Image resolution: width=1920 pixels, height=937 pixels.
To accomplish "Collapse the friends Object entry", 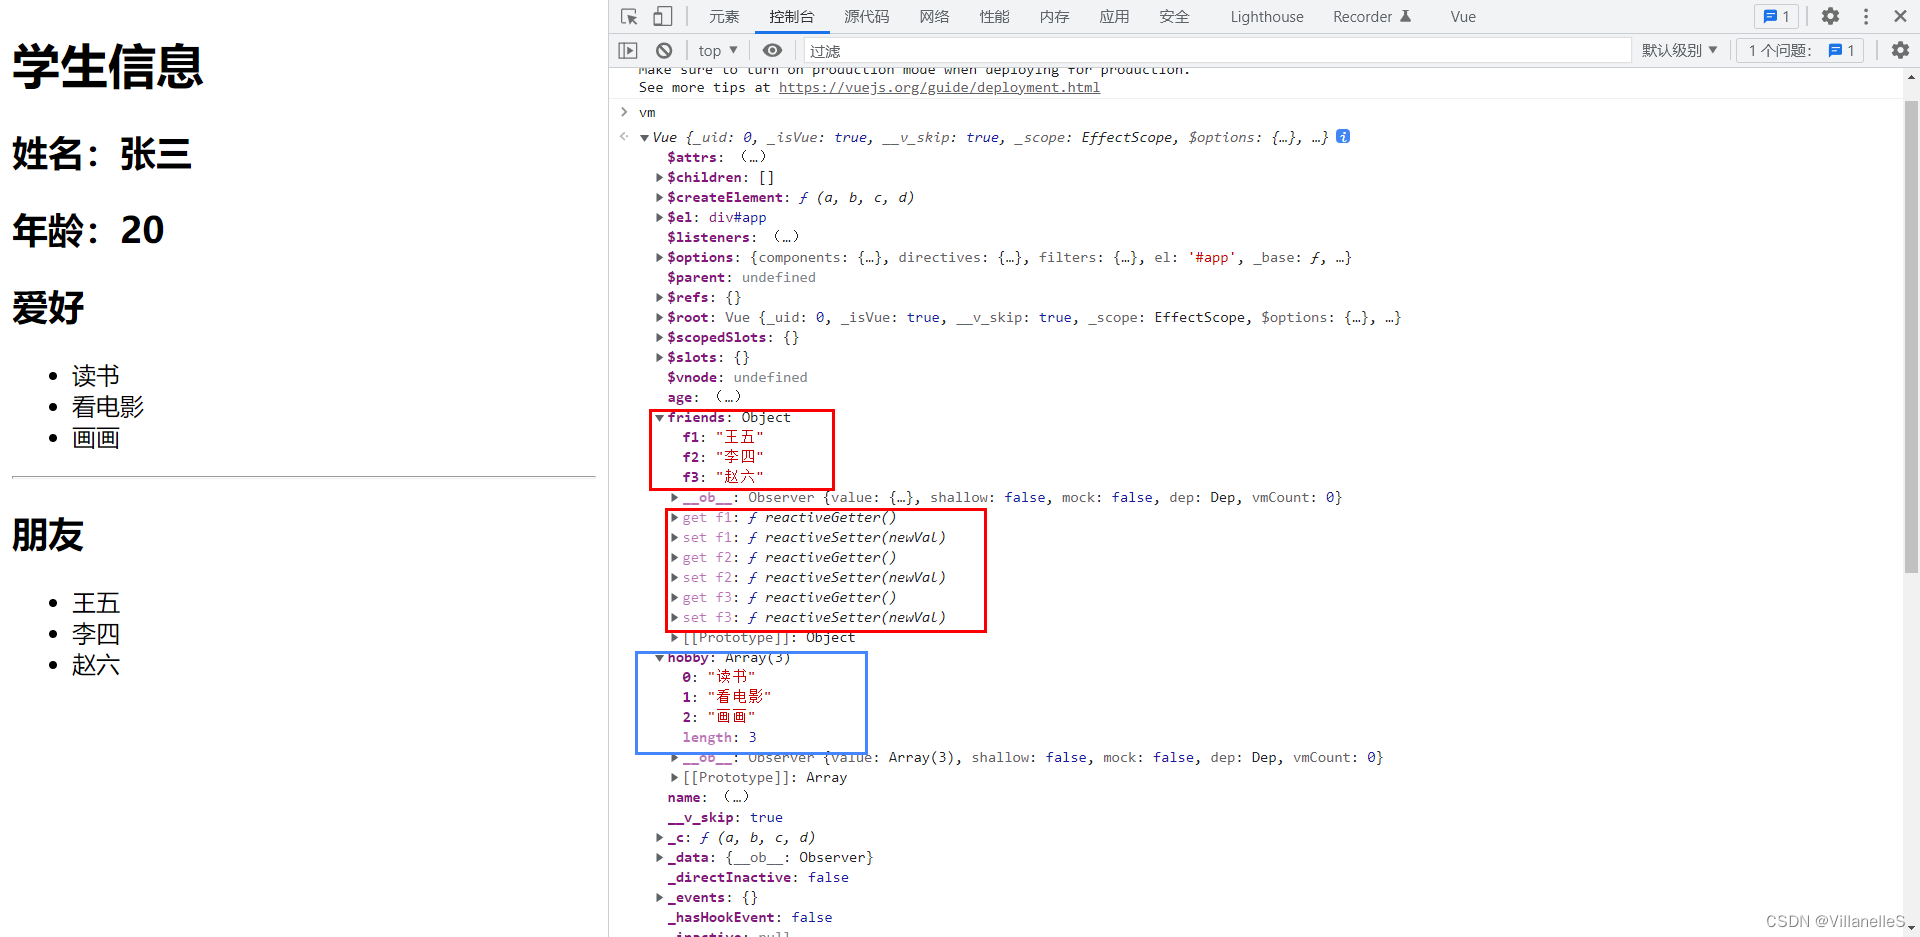I will pos(660,418).
